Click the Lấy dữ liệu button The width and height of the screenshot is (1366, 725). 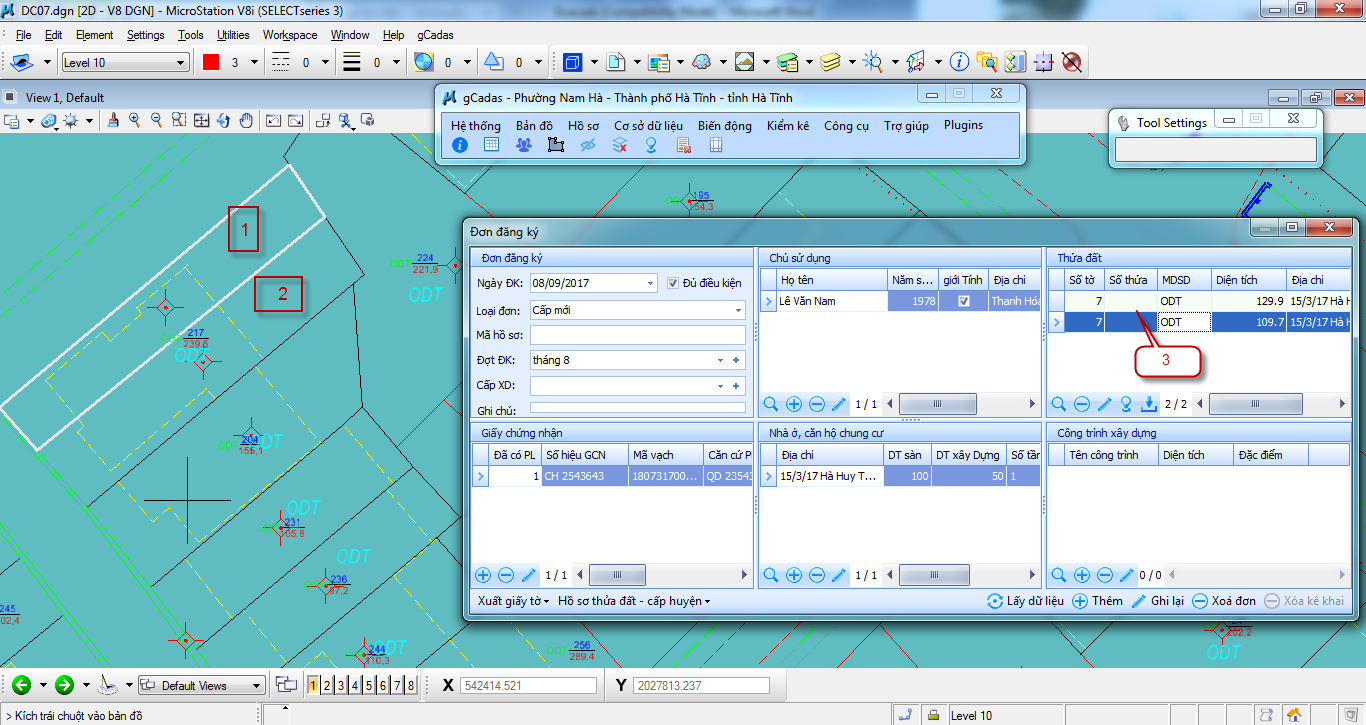[x=1025, y=601]
